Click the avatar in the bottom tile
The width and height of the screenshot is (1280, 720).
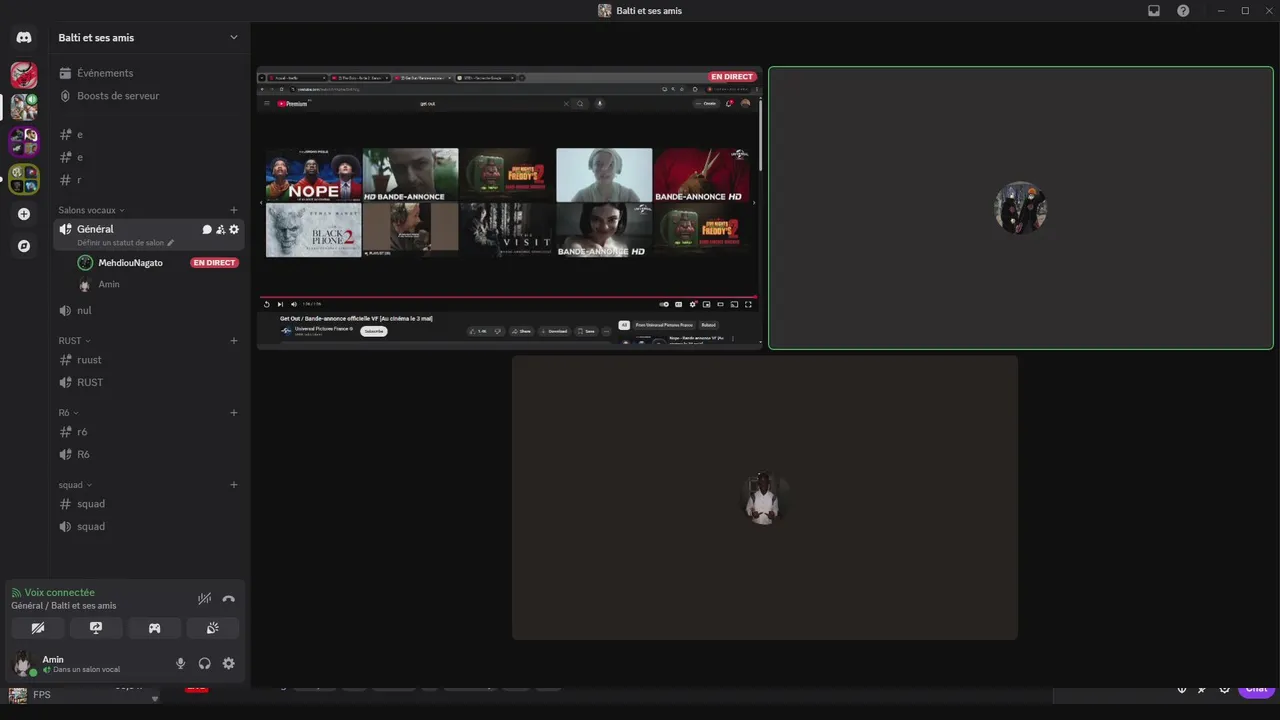click(x=765, y=498)
